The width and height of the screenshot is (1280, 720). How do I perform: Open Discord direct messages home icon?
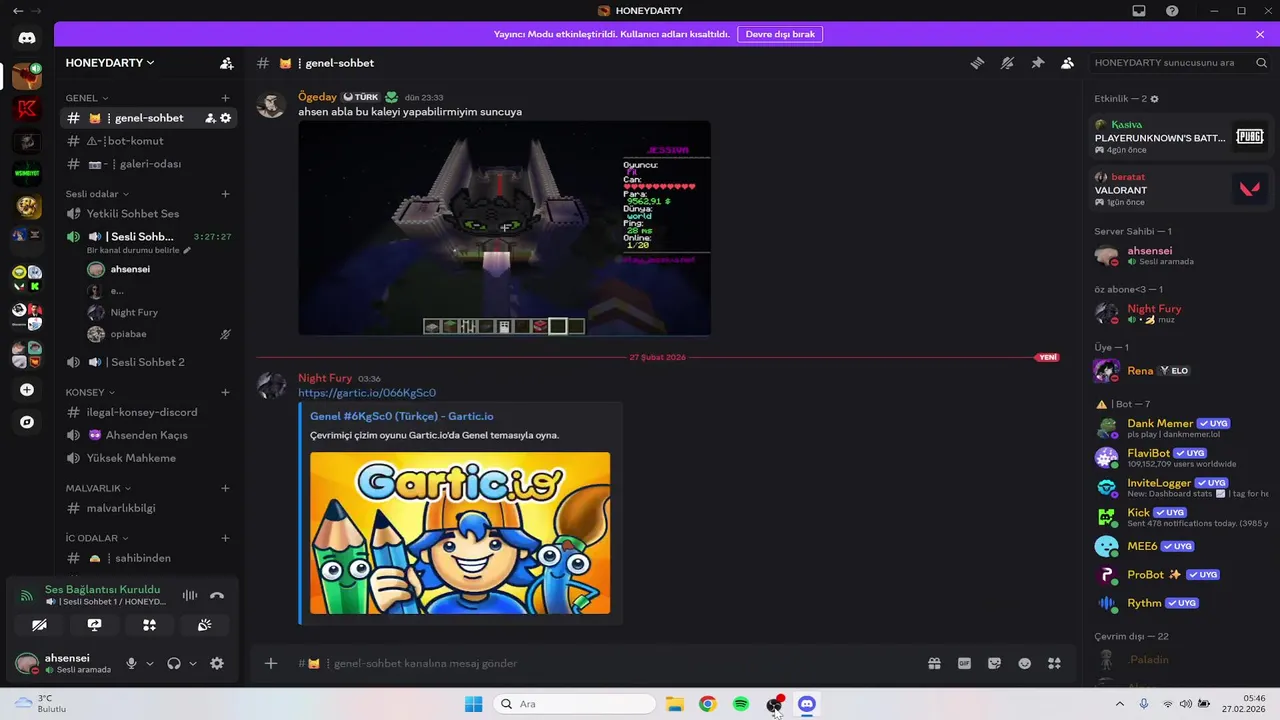[27, 38]
